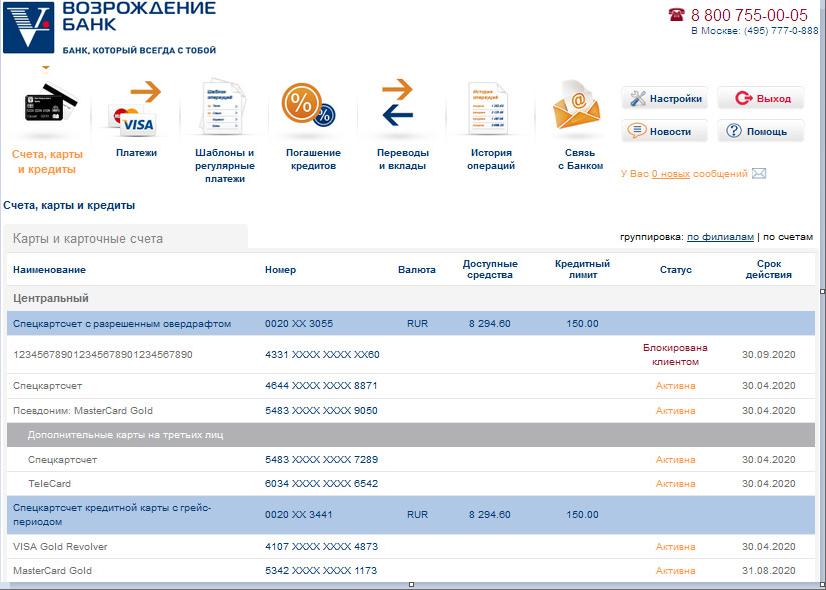Click the red telephone icon
Viewport: 826px width, 590px height.
coord(676,14)
